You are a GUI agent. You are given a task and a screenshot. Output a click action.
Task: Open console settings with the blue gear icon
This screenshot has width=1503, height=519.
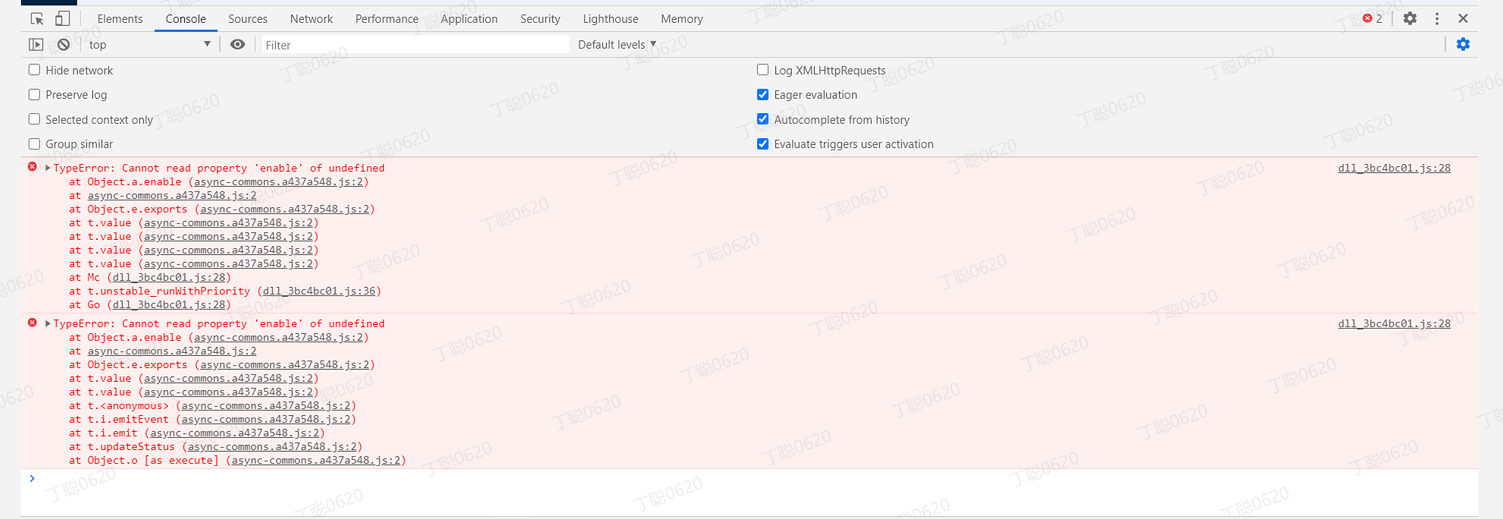(1463, 44)
